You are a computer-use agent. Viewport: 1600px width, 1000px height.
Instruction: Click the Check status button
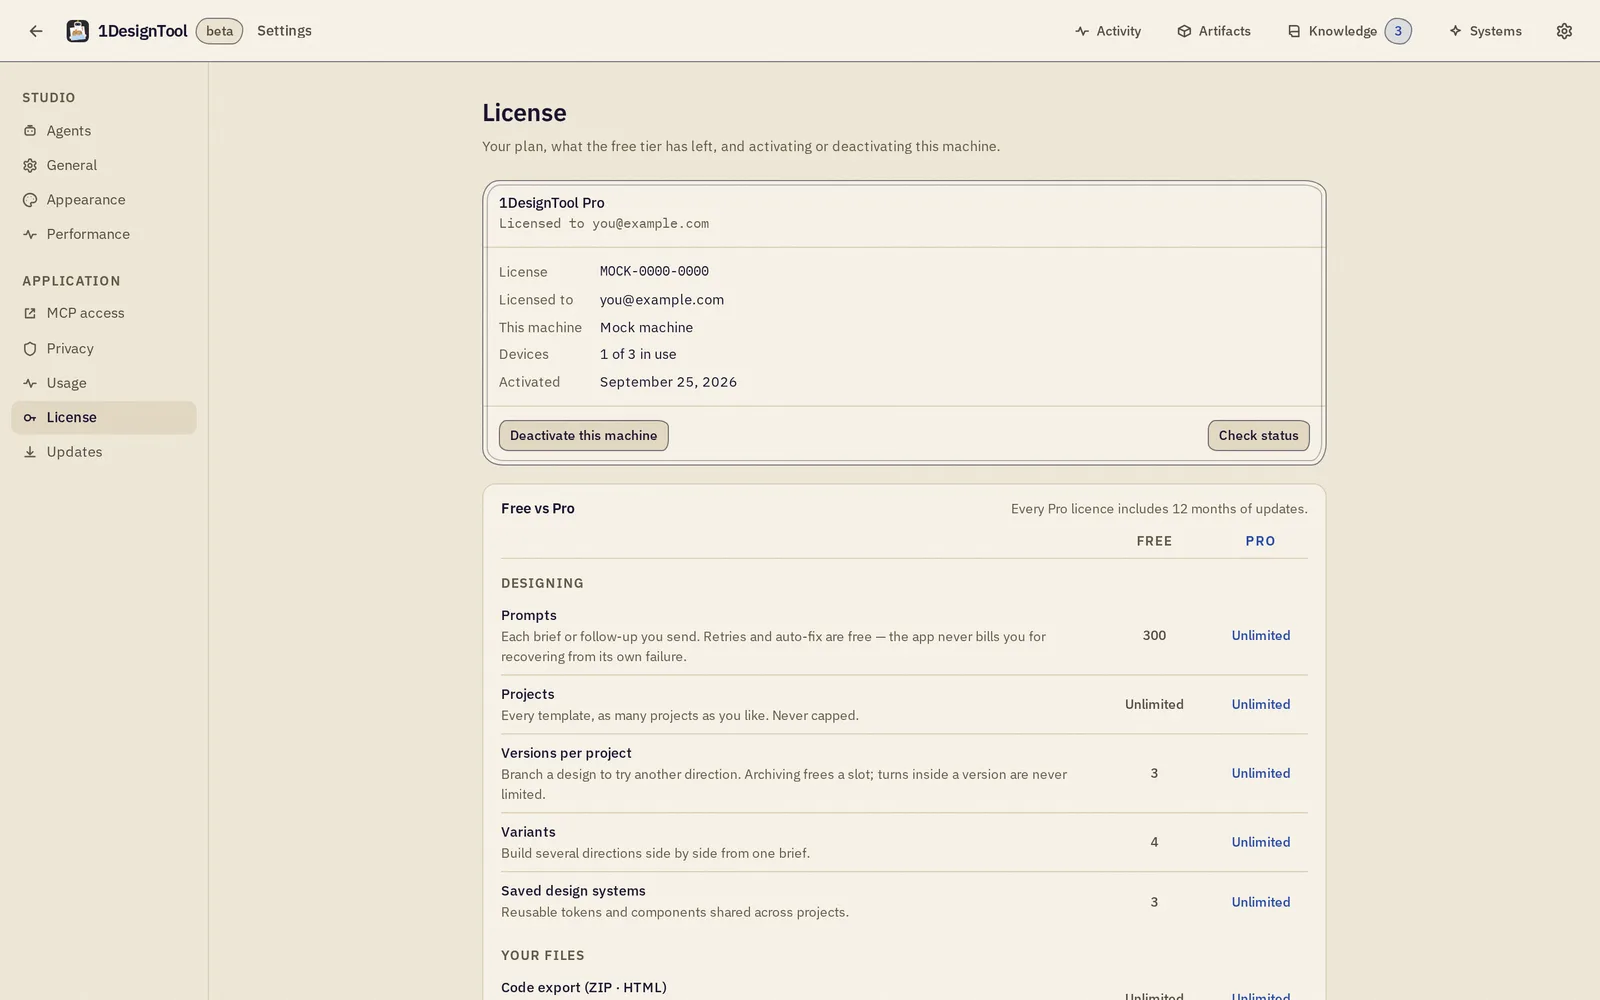coord(1258,436)
